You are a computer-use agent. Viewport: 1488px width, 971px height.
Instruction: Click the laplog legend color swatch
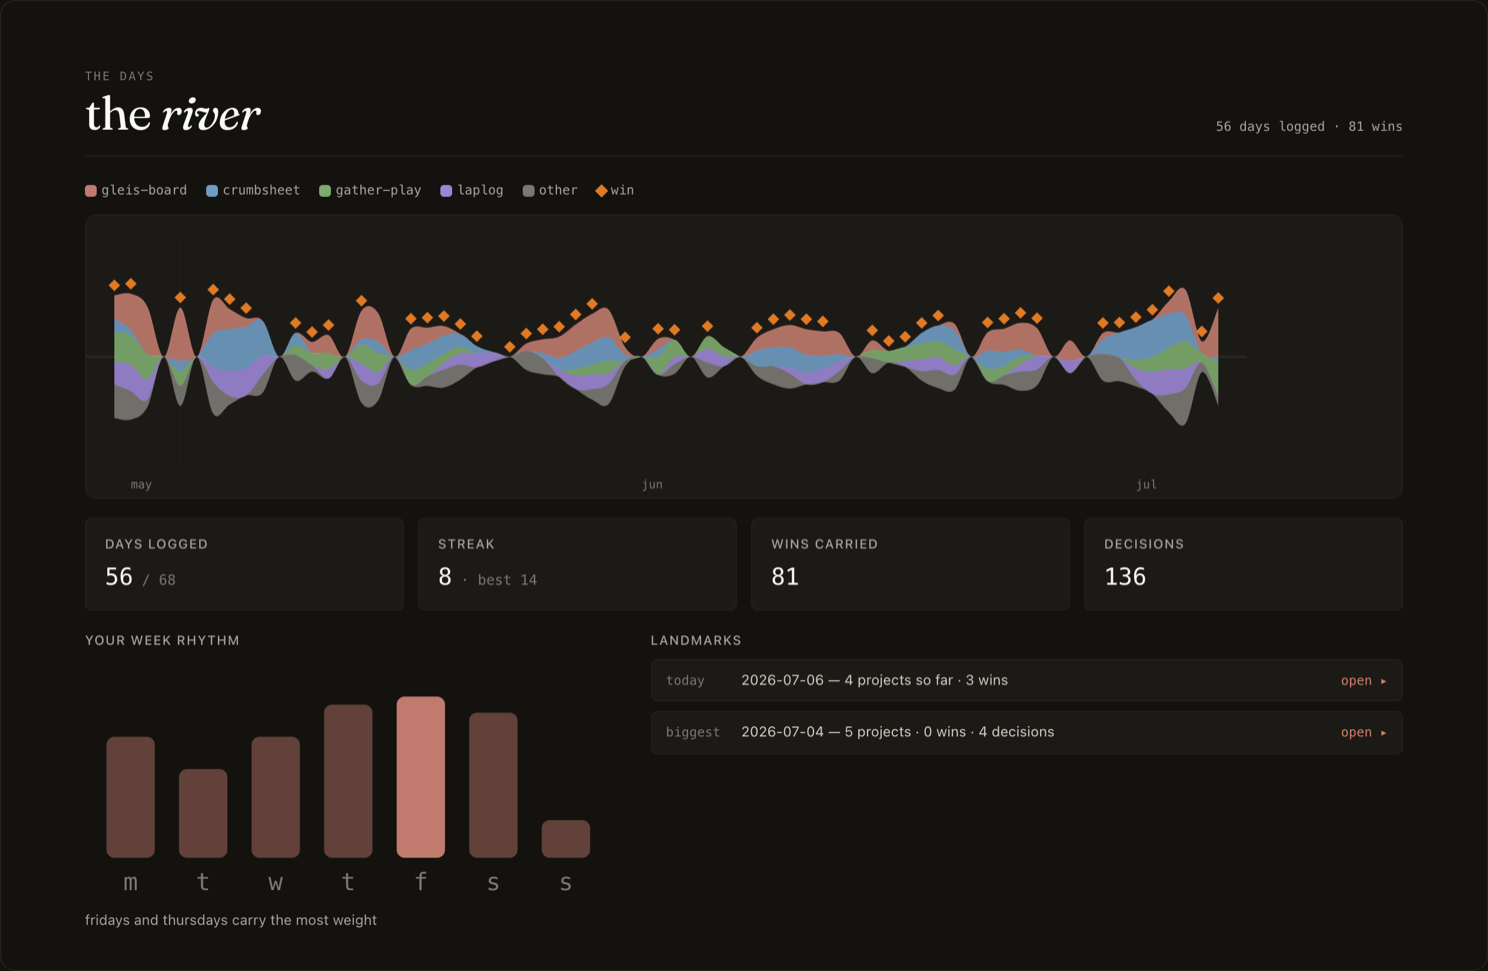446,191
